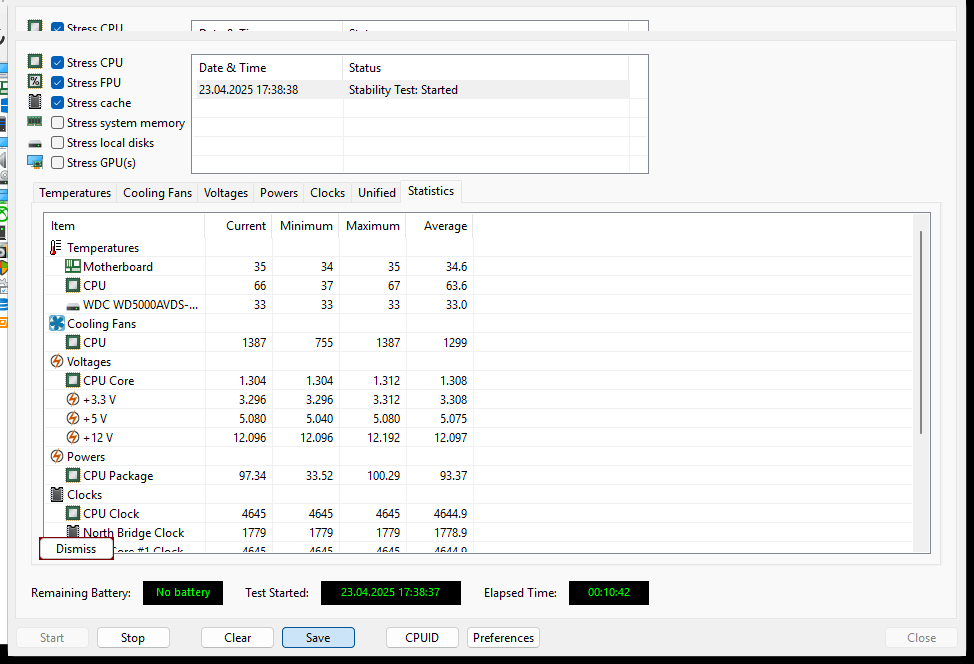Uncheck the Stress CPU checkbox
The width and height of the screenshot is (974, 664).
tap(57, 63)
